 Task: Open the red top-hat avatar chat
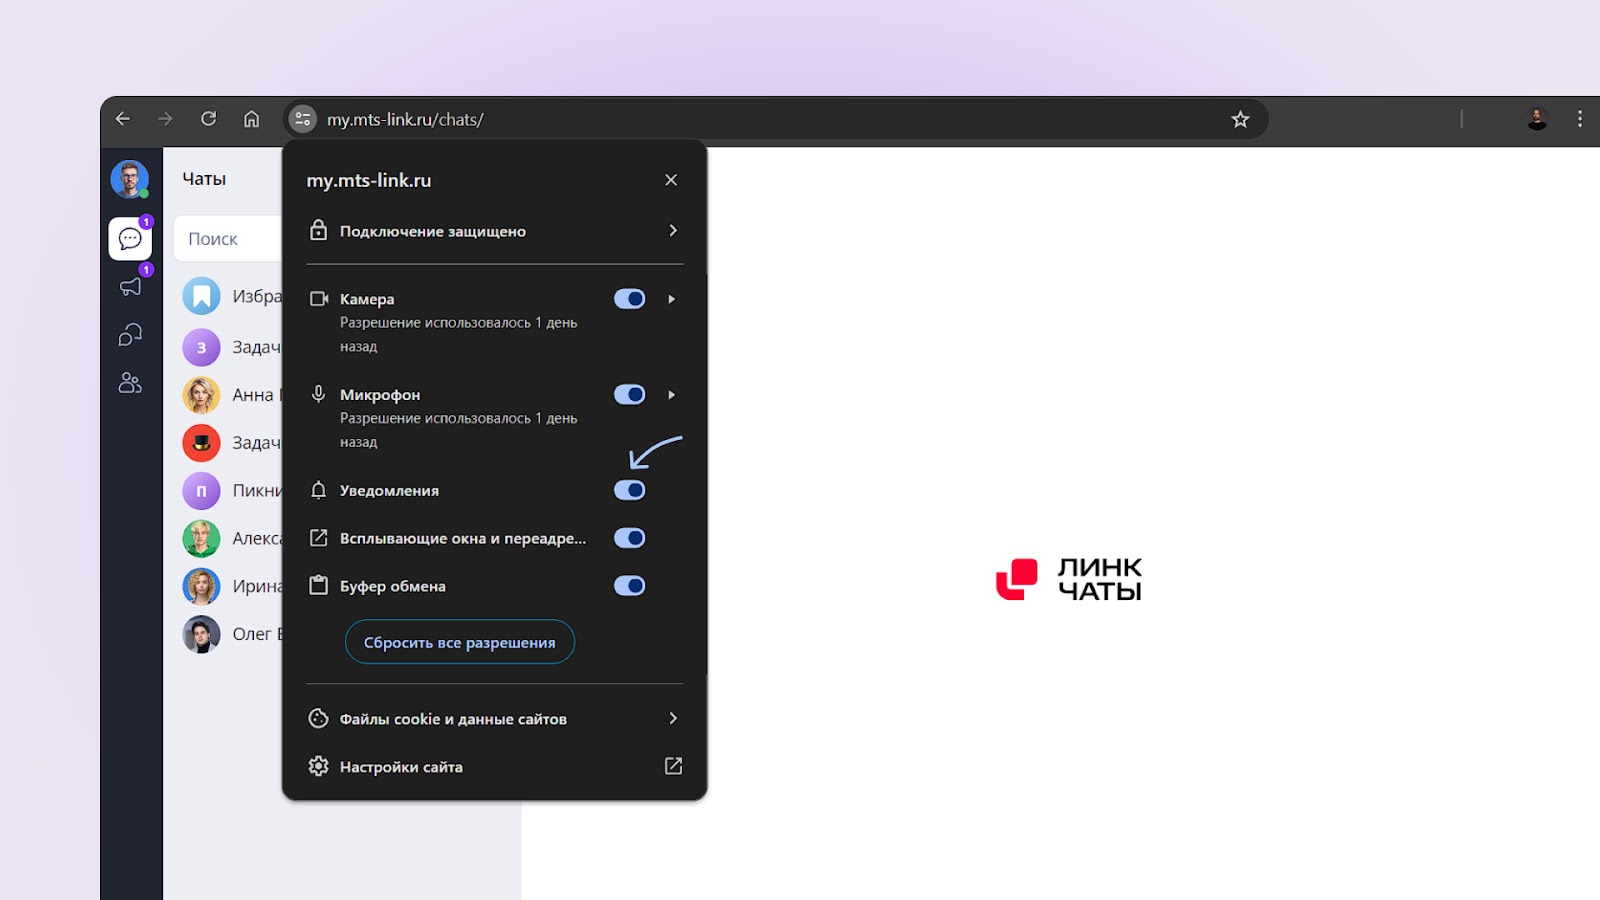tap(201, 443)
